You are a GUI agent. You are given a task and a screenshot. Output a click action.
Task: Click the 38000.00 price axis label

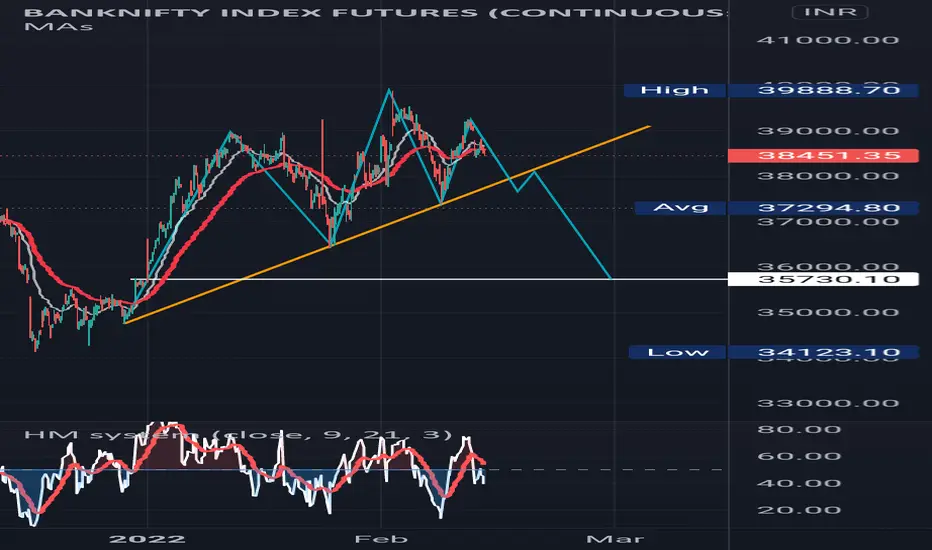(x=827, y=176)
